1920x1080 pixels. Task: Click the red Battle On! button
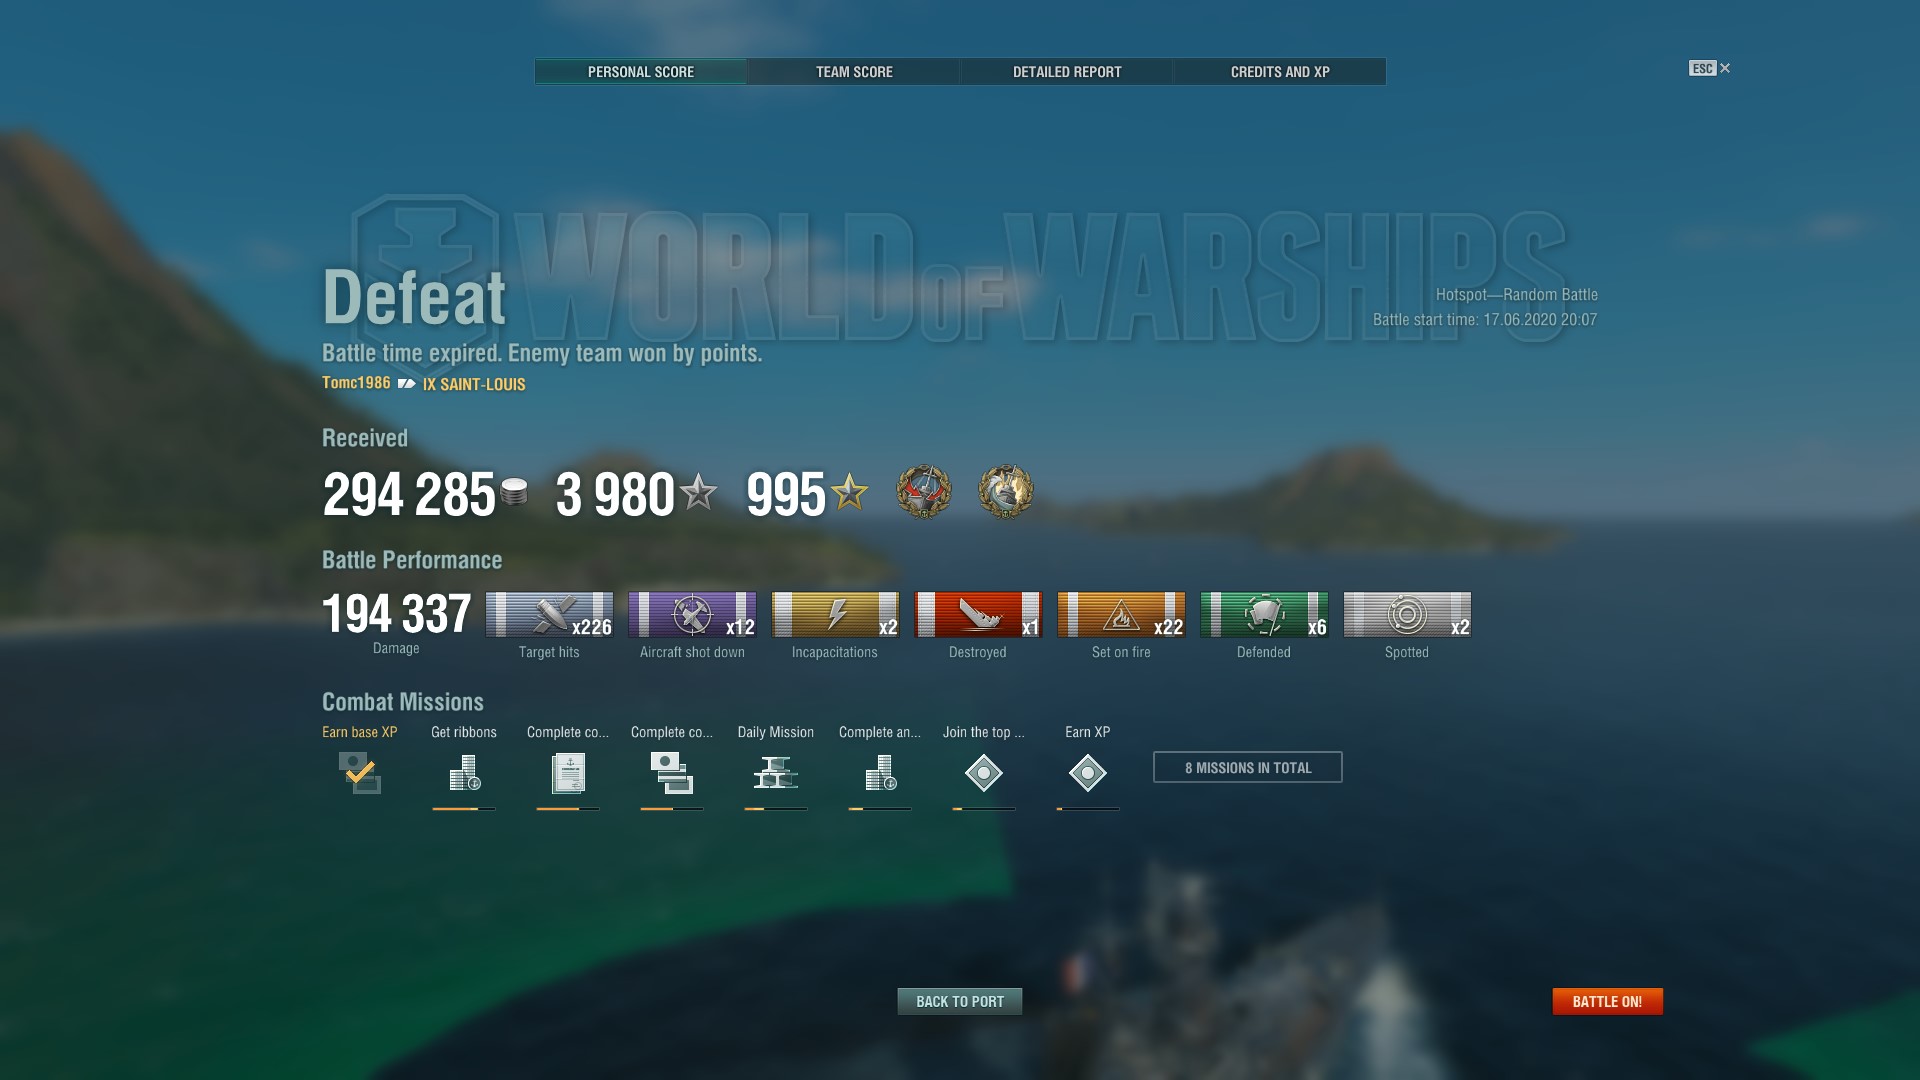pyautogui.click(x=1607, y=1001)
